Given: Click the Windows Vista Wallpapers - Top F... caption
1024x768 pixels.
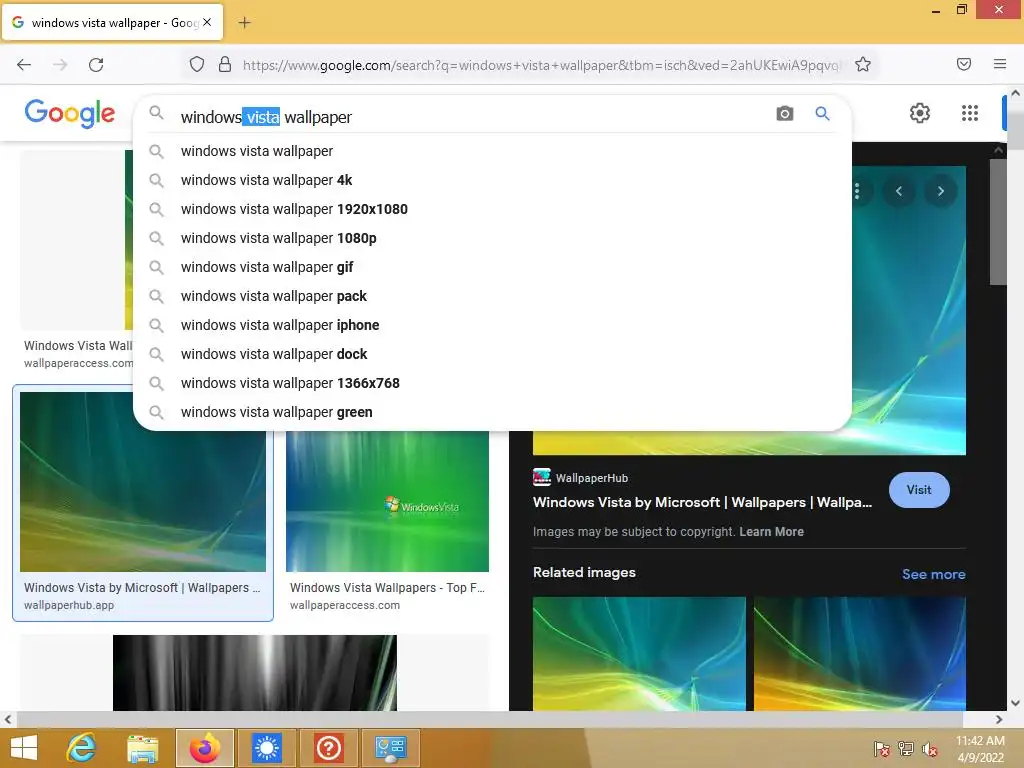Looking at the screenshot, I should tap(387, 588).
